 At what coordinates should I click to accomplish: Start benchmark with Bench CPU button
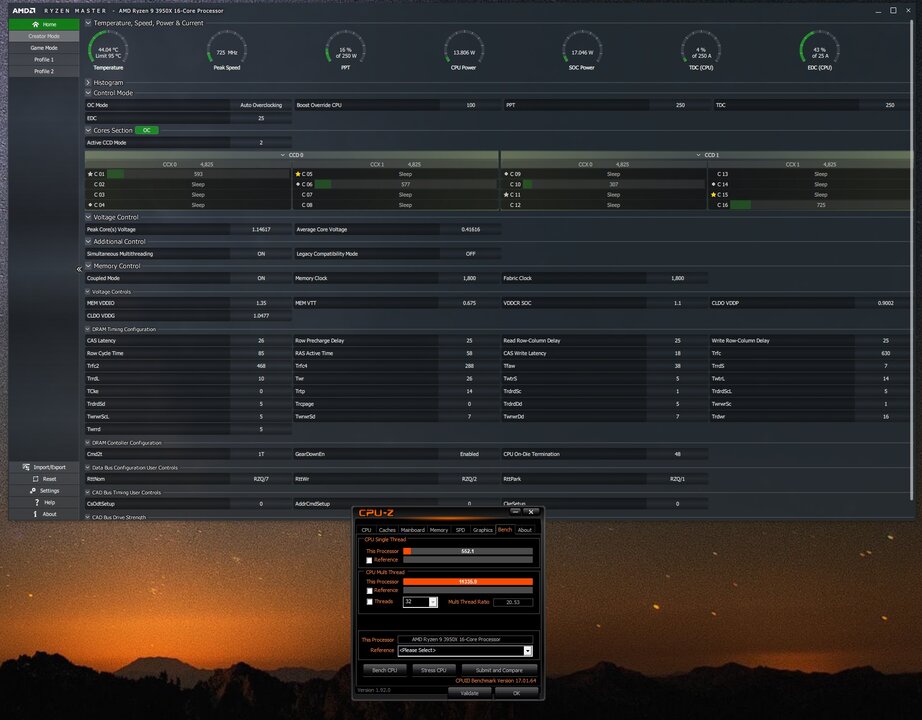point(385,670)
